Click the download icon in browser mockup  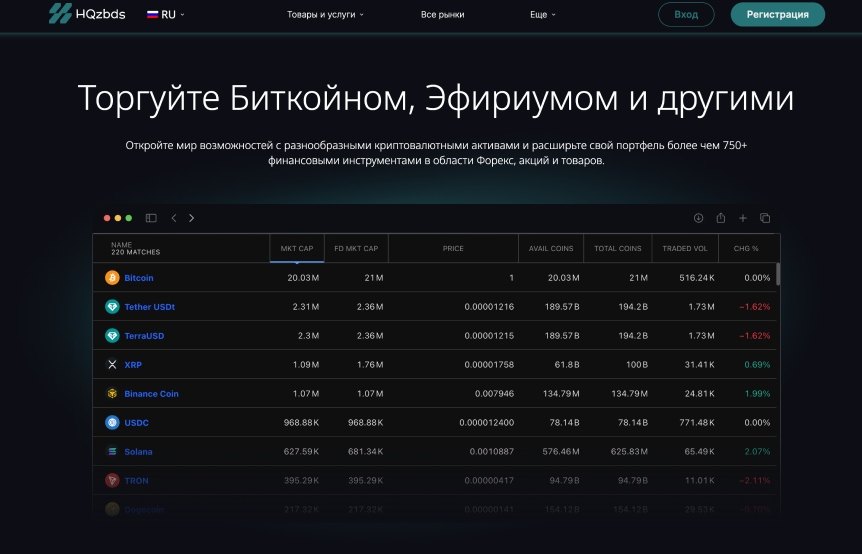(x=698, y=218)
